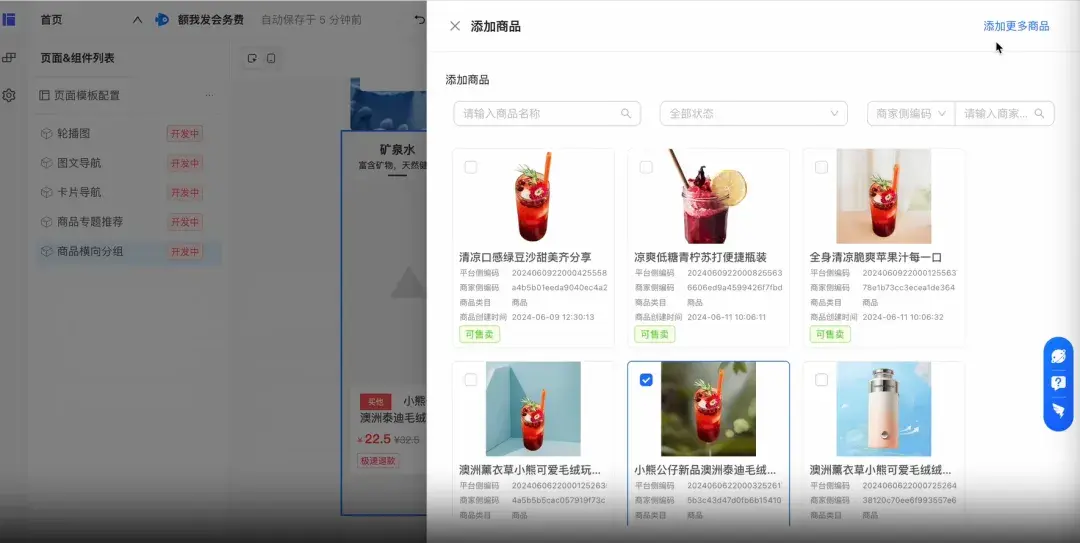
Task: Open the three-dot menu of 页面模板配置
Action: coord(209,95)
